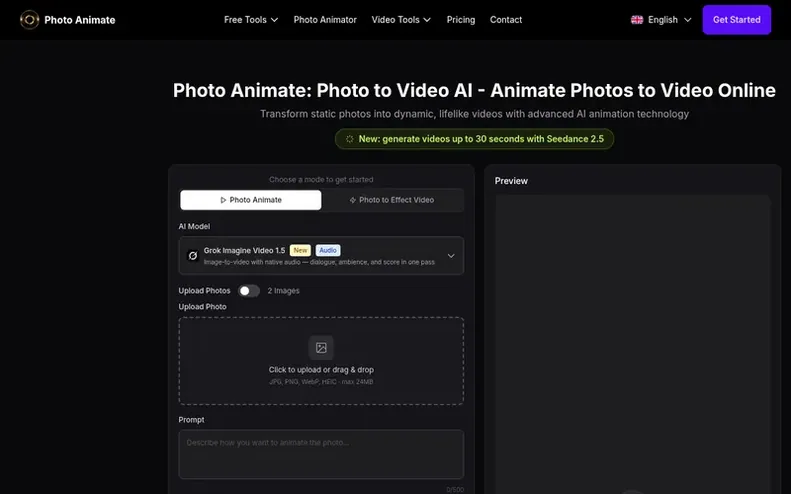Click the Grok model logo icon

193,256
